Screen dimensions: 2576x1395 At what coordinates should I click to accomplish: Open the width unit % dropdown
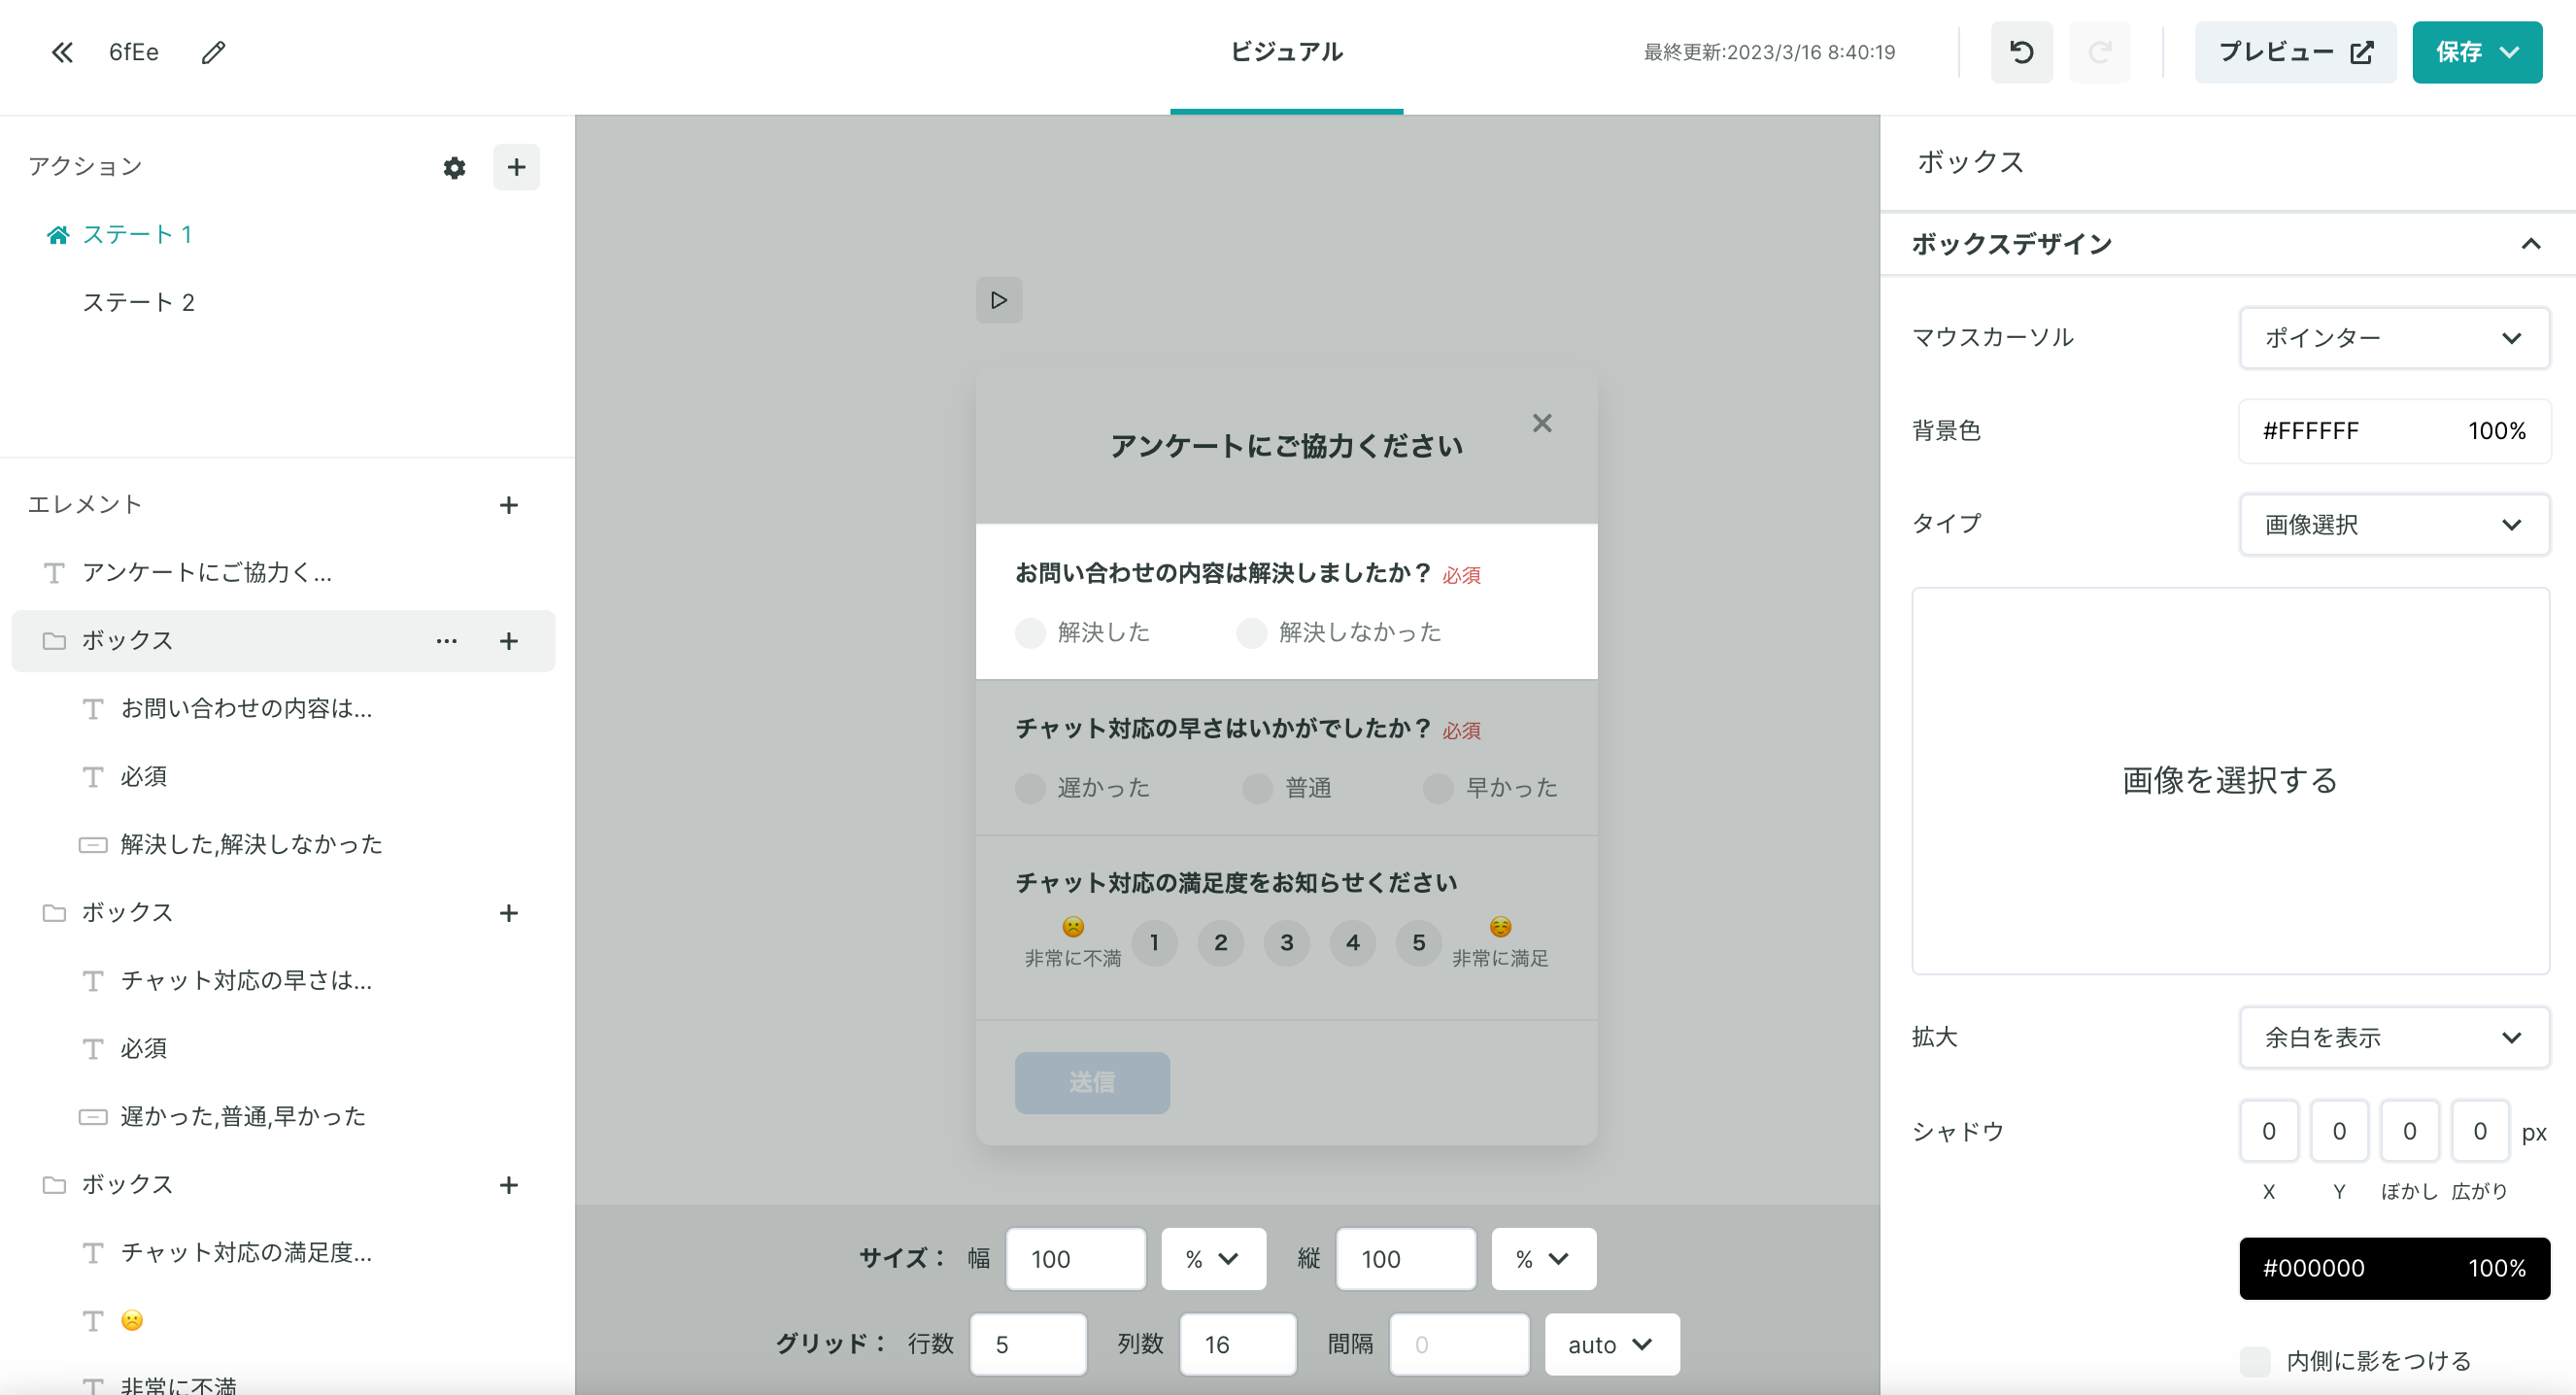click(1213, 1259)
